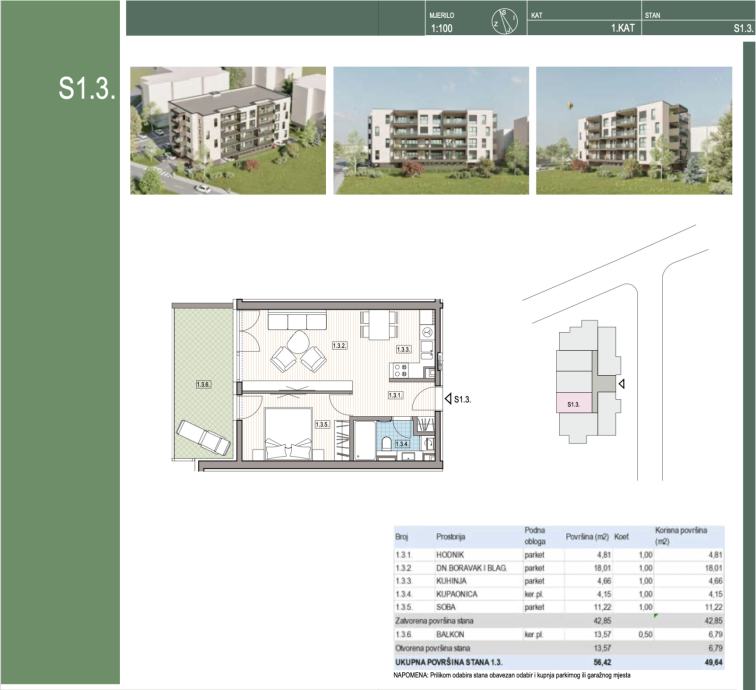Click the 1:100 scale value

click(x=442, y=28)
